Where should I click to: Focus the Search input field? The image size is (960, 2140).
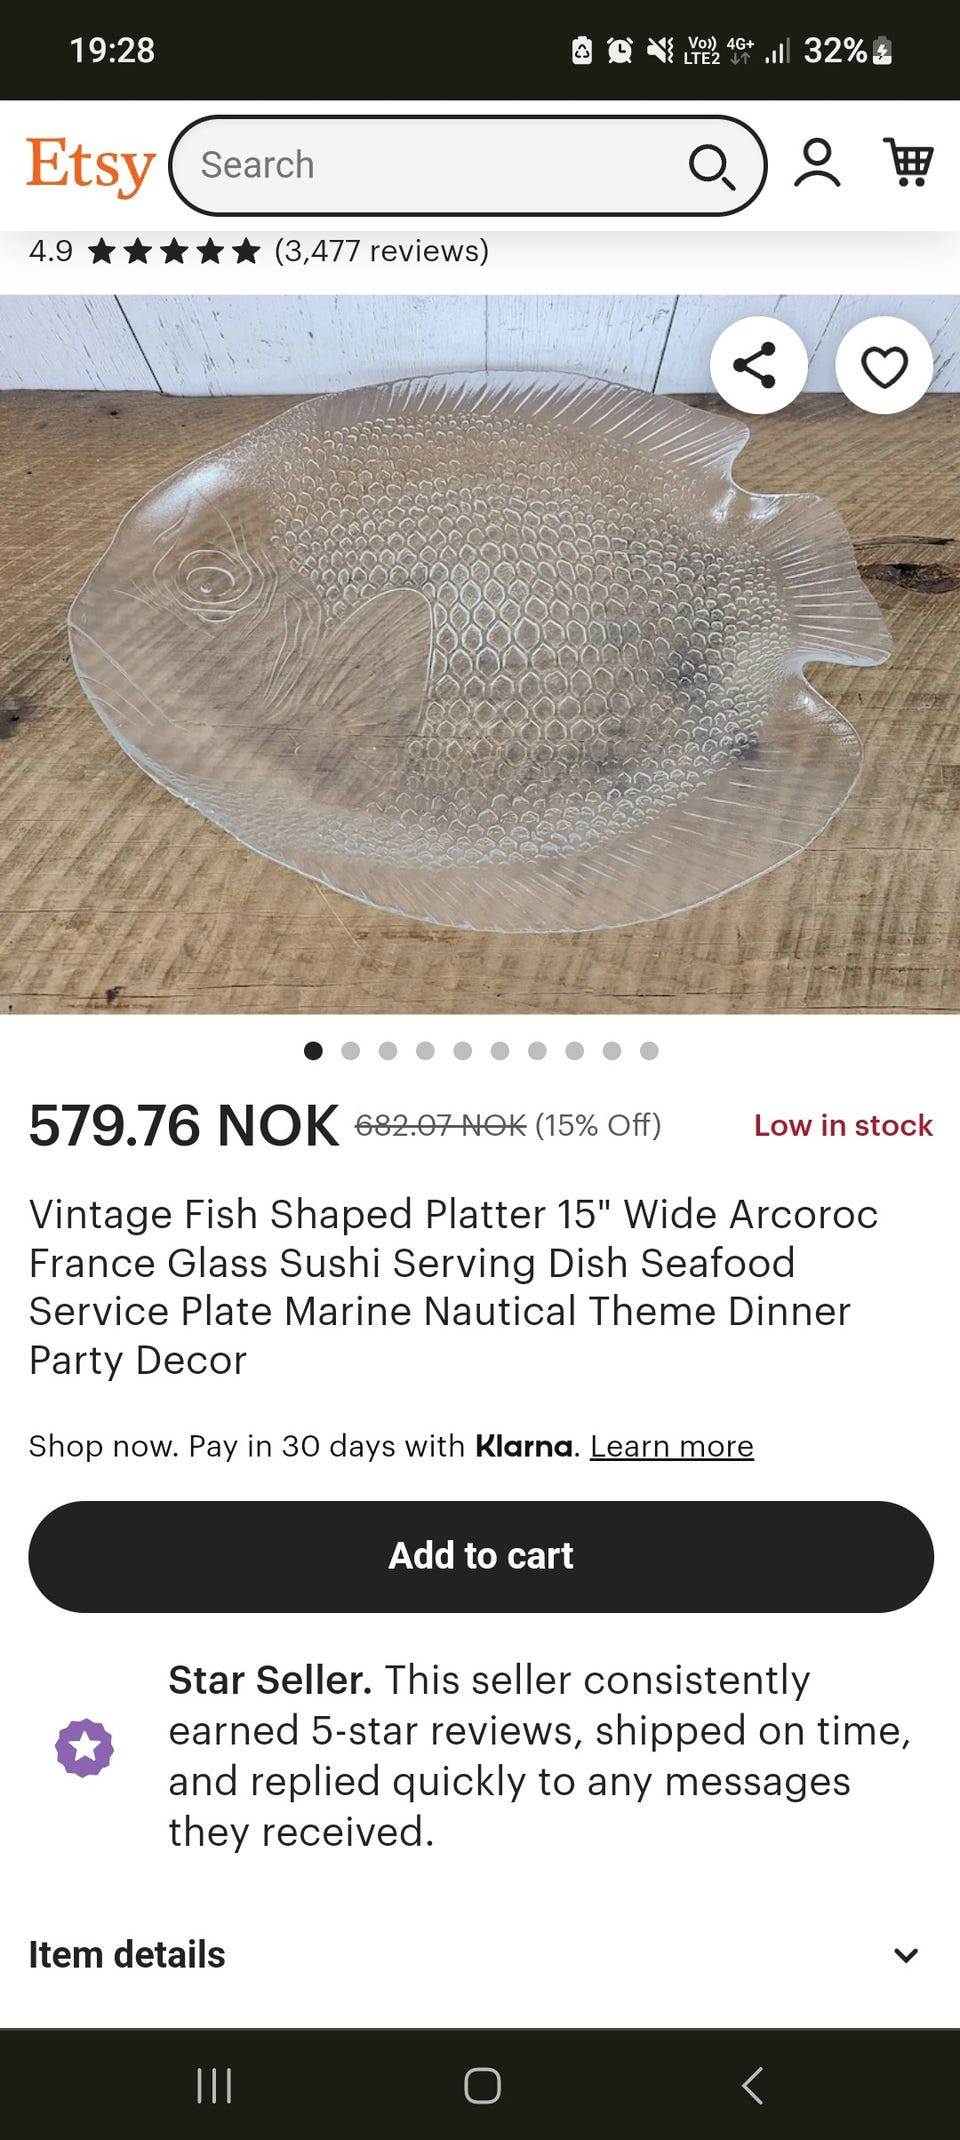click(440, 166)
